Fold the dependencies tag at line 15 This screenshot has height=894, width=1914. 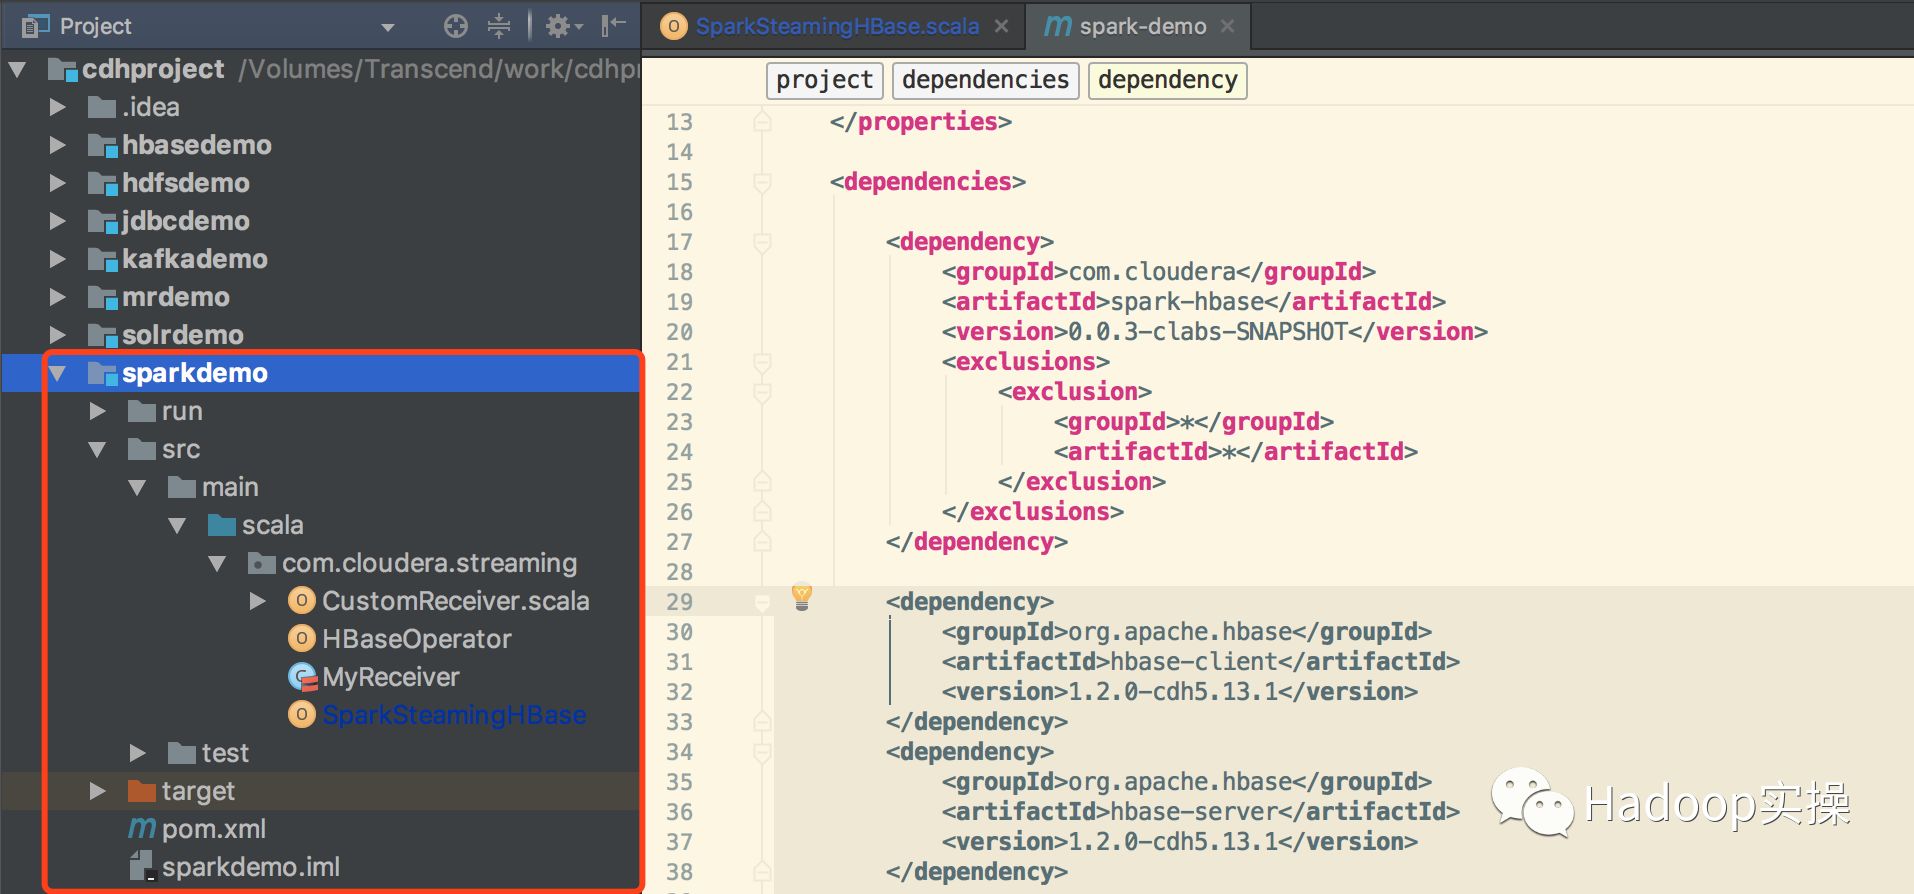click(x=762, y=182)
